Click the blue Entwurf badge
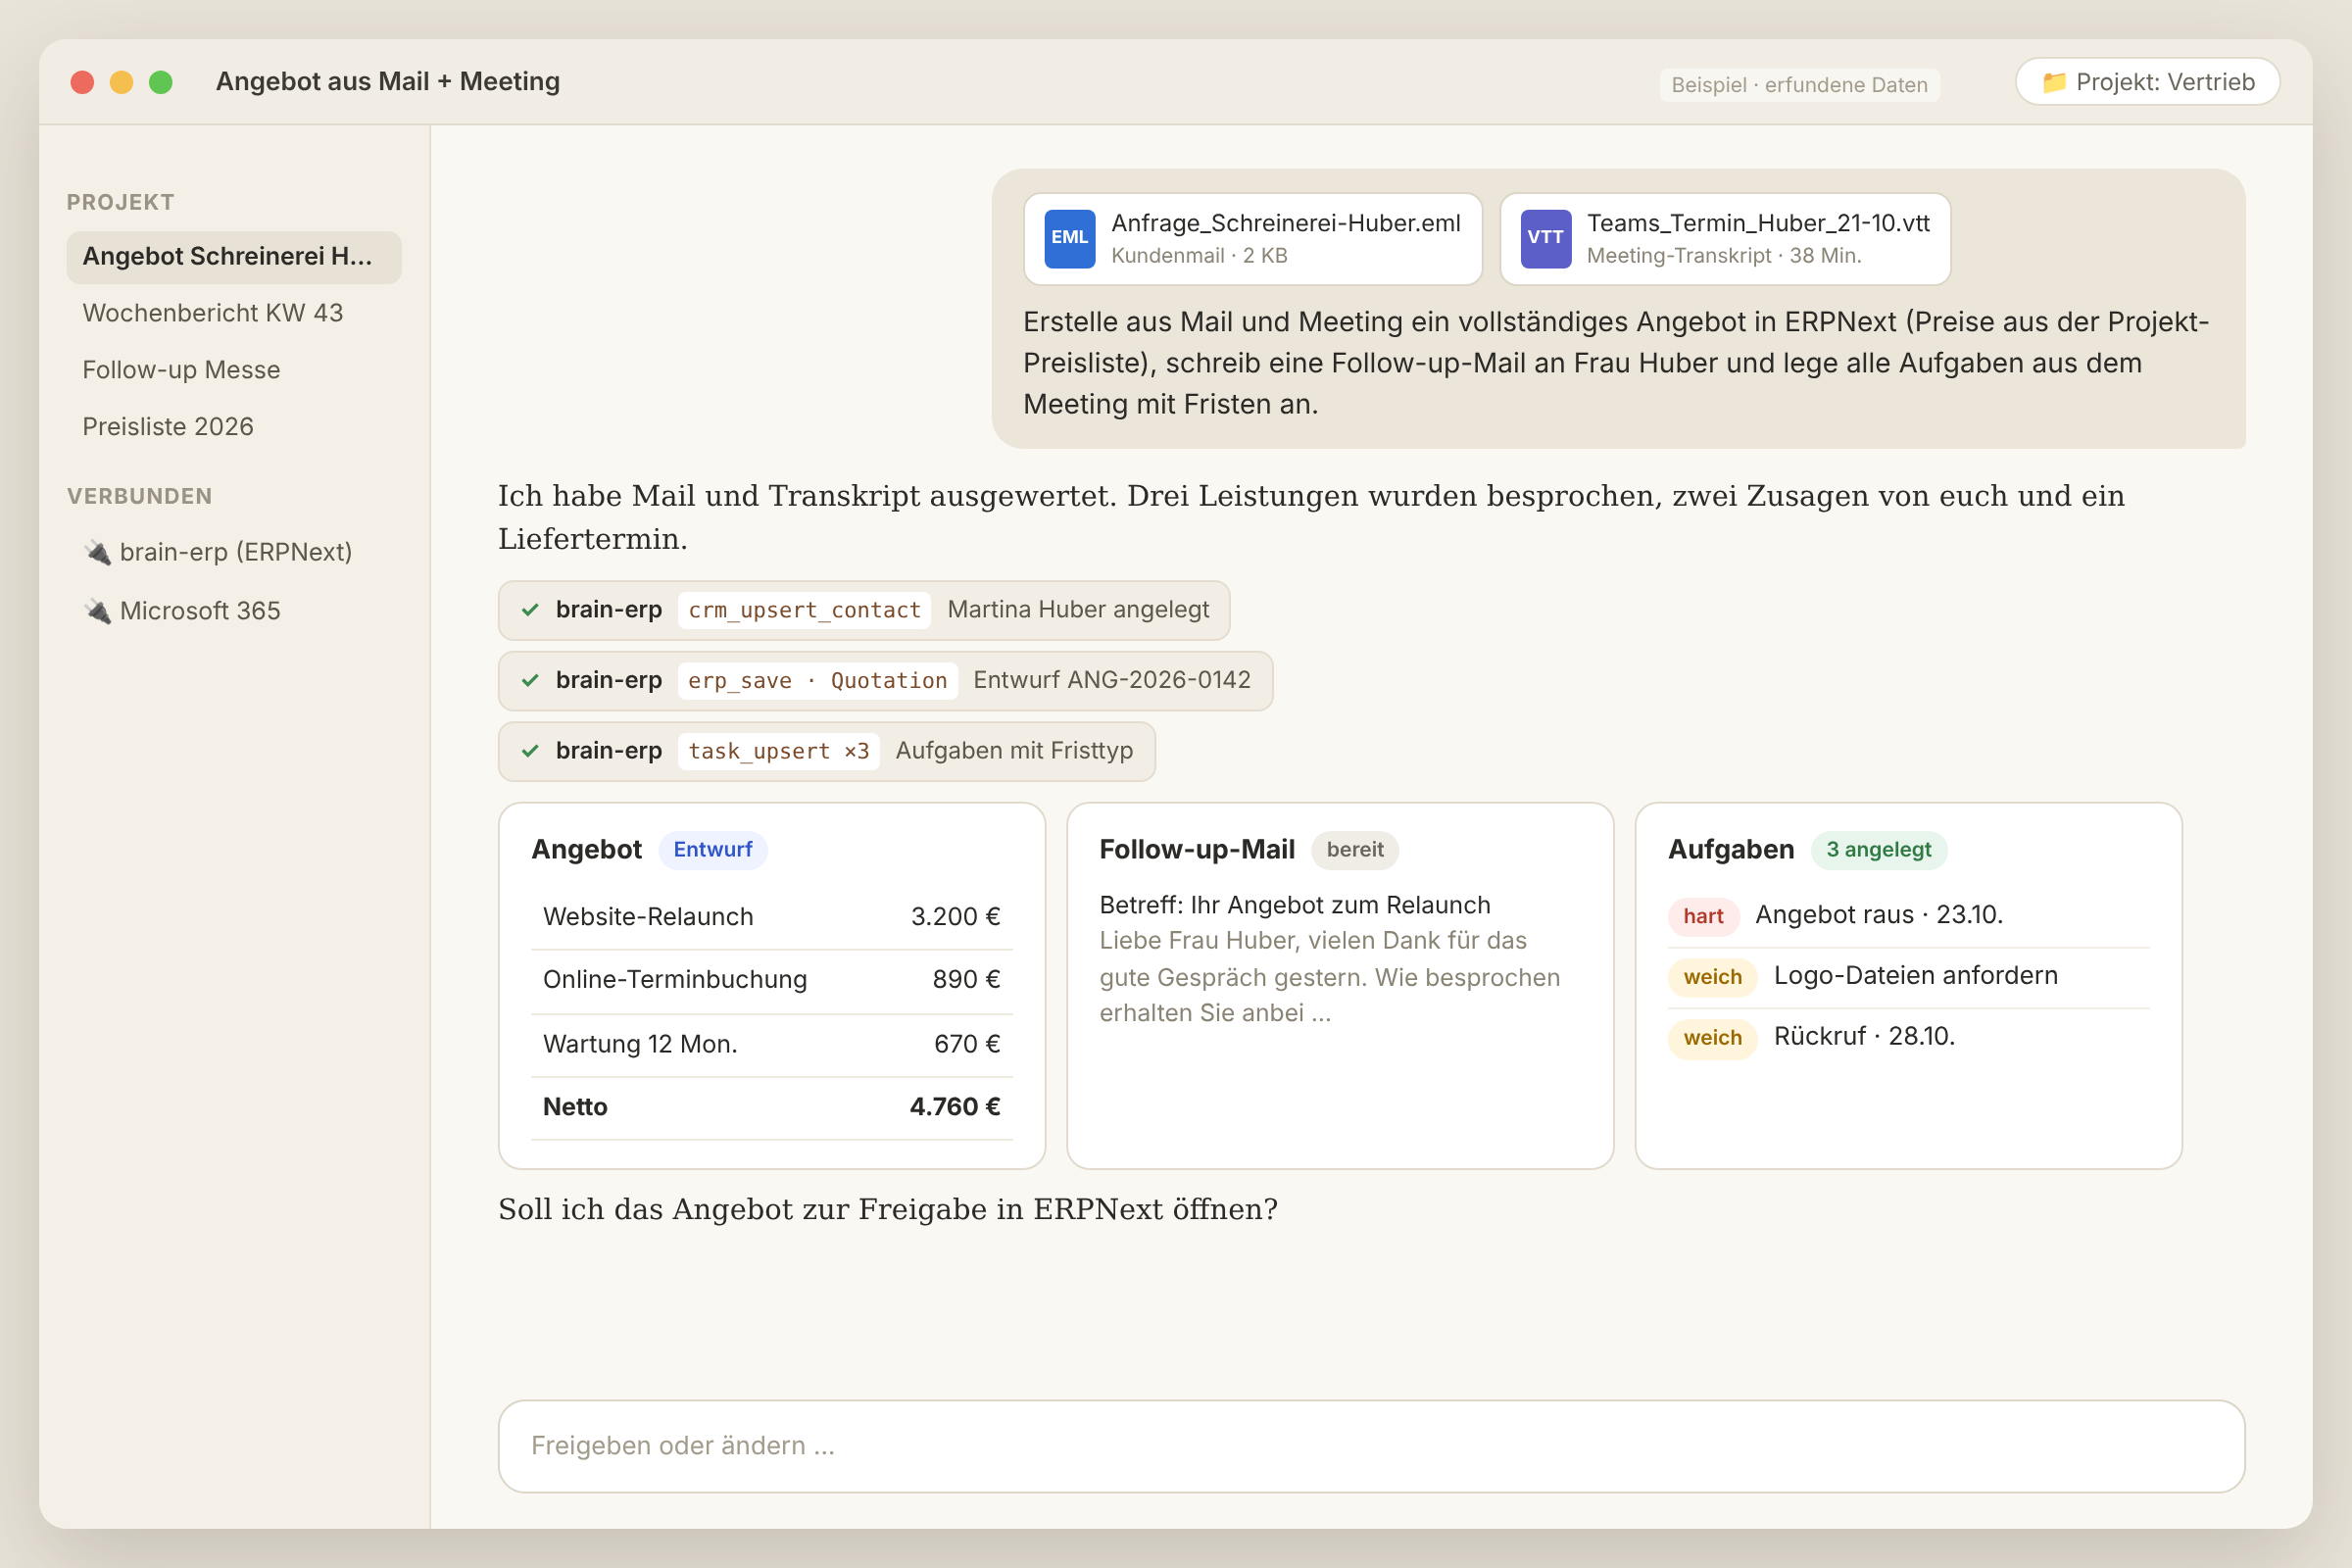 pyautogui.click(x=712, y=850)
